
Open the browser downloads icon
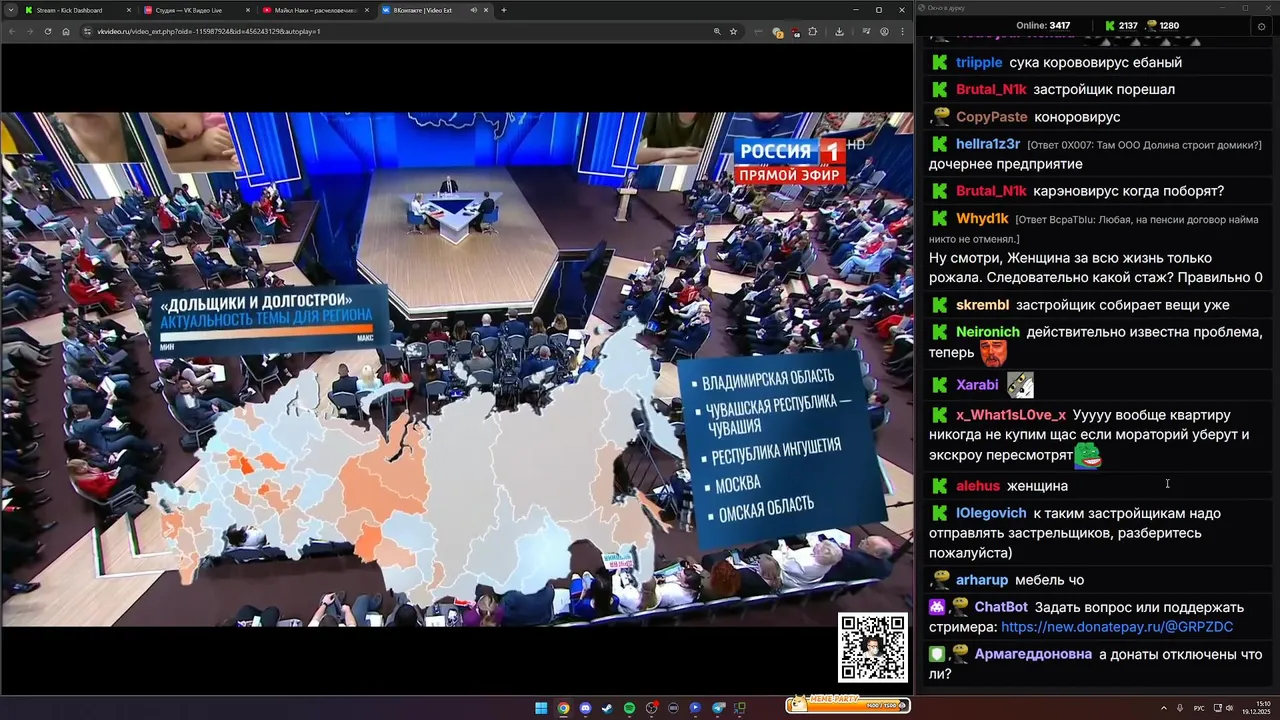click(839, 31)
